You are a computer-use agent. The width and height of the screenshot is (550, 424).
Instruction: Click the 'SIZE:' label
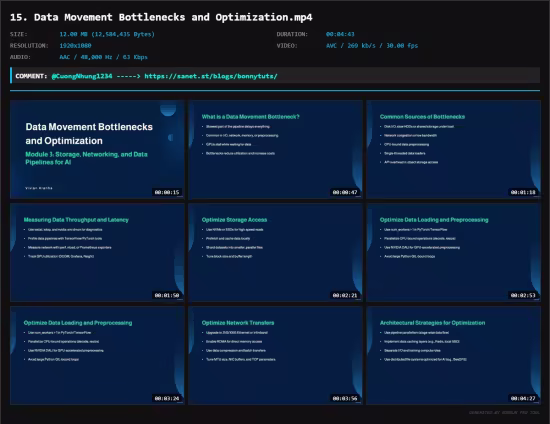[19, 34]
